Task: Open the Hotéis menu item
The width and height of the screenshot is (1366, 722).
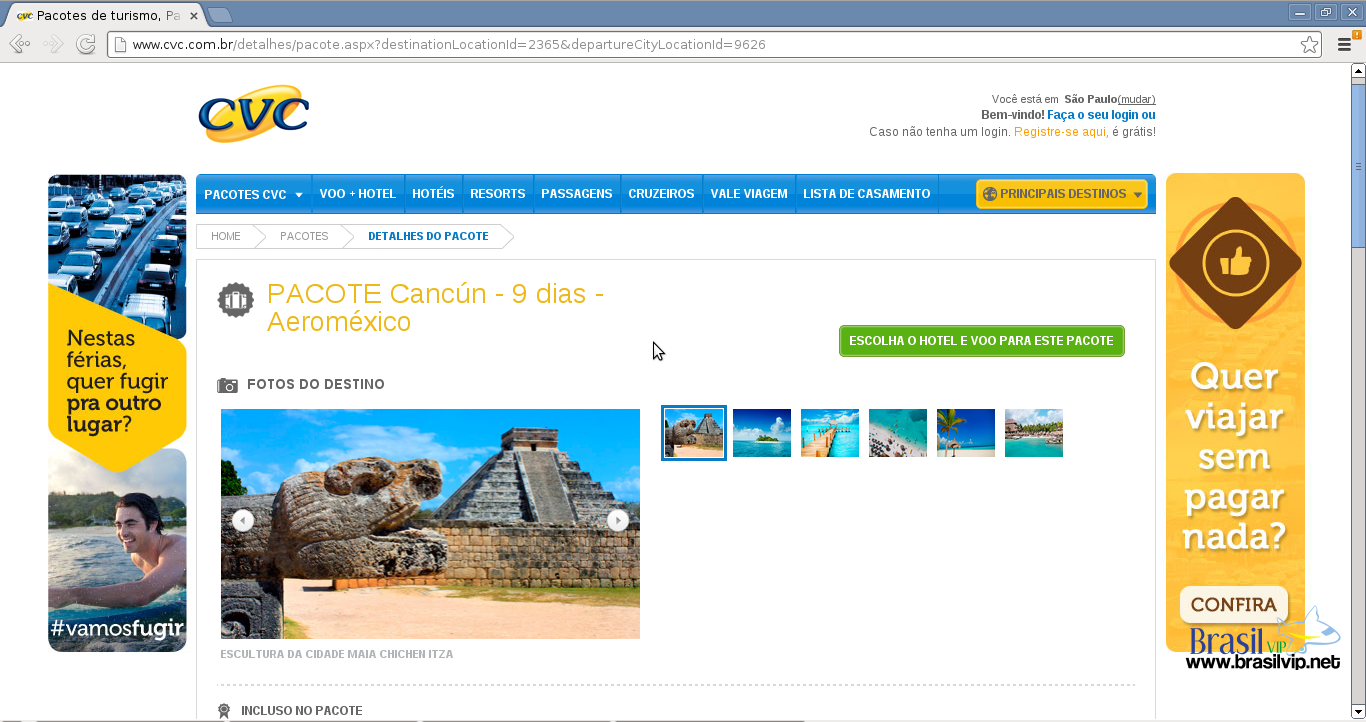Action: (433, 194)
